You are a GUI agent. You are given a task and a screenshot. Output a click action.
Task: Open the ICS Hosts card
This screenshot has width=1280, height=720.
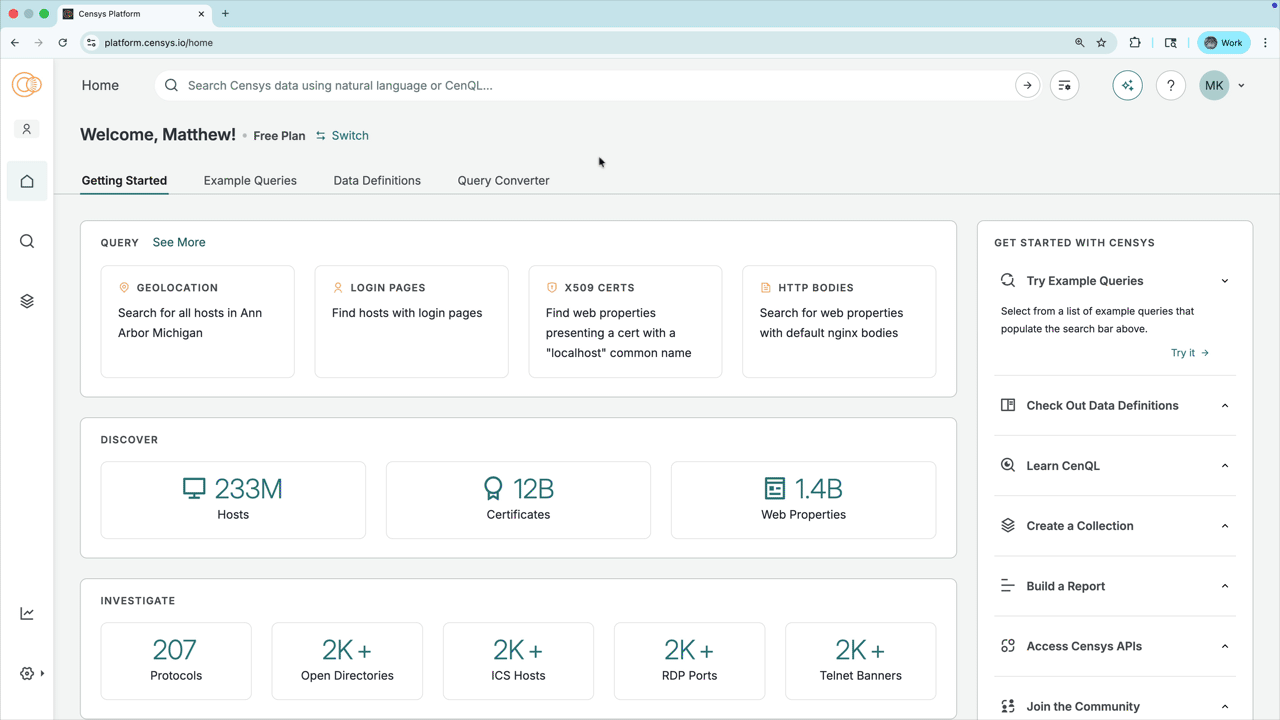click(x=518, y=661)
